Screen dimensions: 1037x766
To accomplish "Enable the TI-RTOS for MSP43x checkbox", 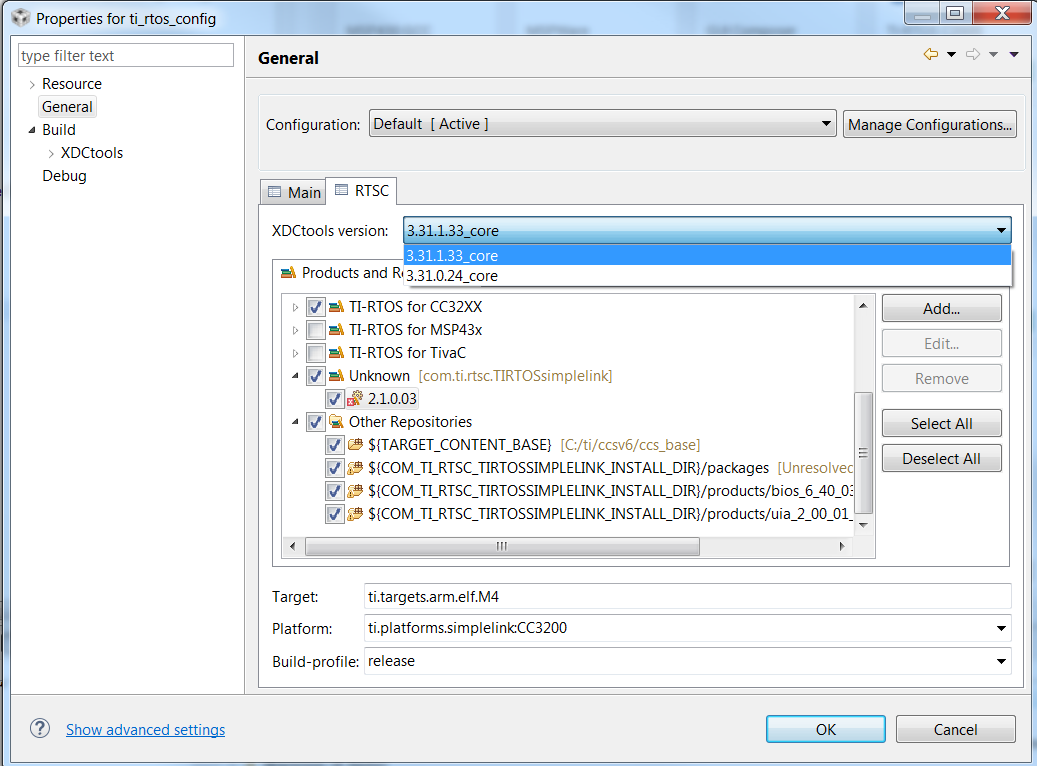I will [315, 329].
